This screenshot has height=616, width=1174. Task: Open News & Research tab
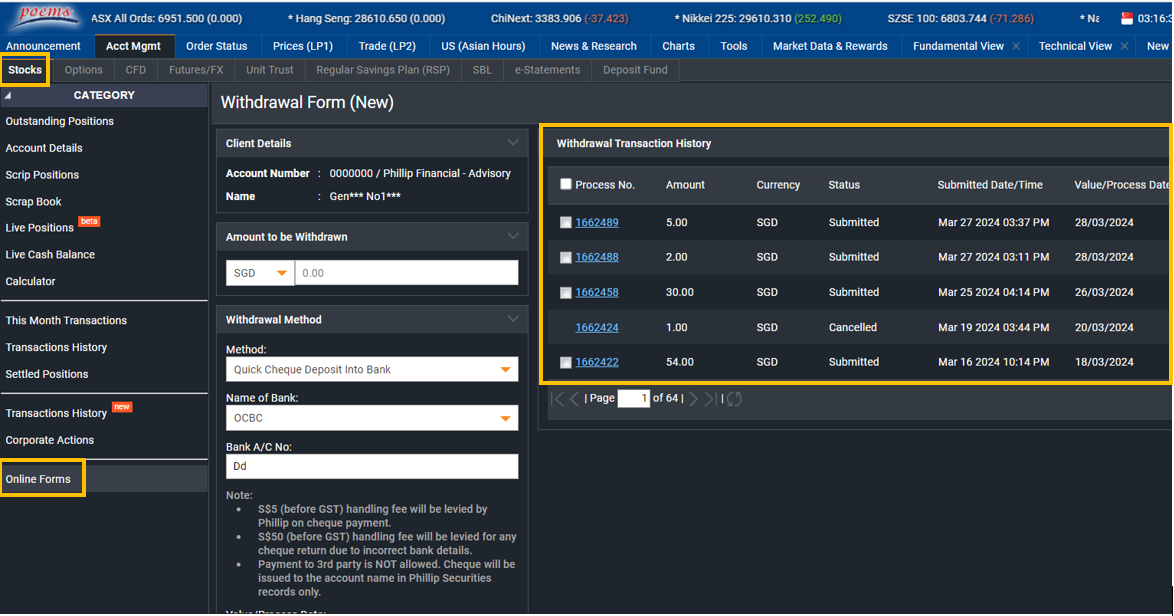[594, 46]
